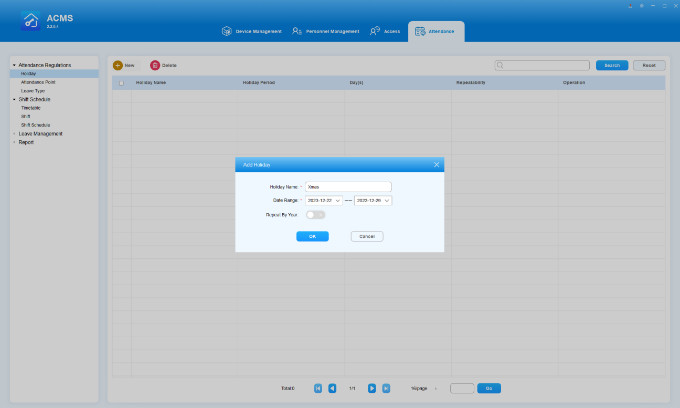Cancel the Add Holiday dialog
The width and height of the screenshot is (680, 408).
tap(367, 236)
